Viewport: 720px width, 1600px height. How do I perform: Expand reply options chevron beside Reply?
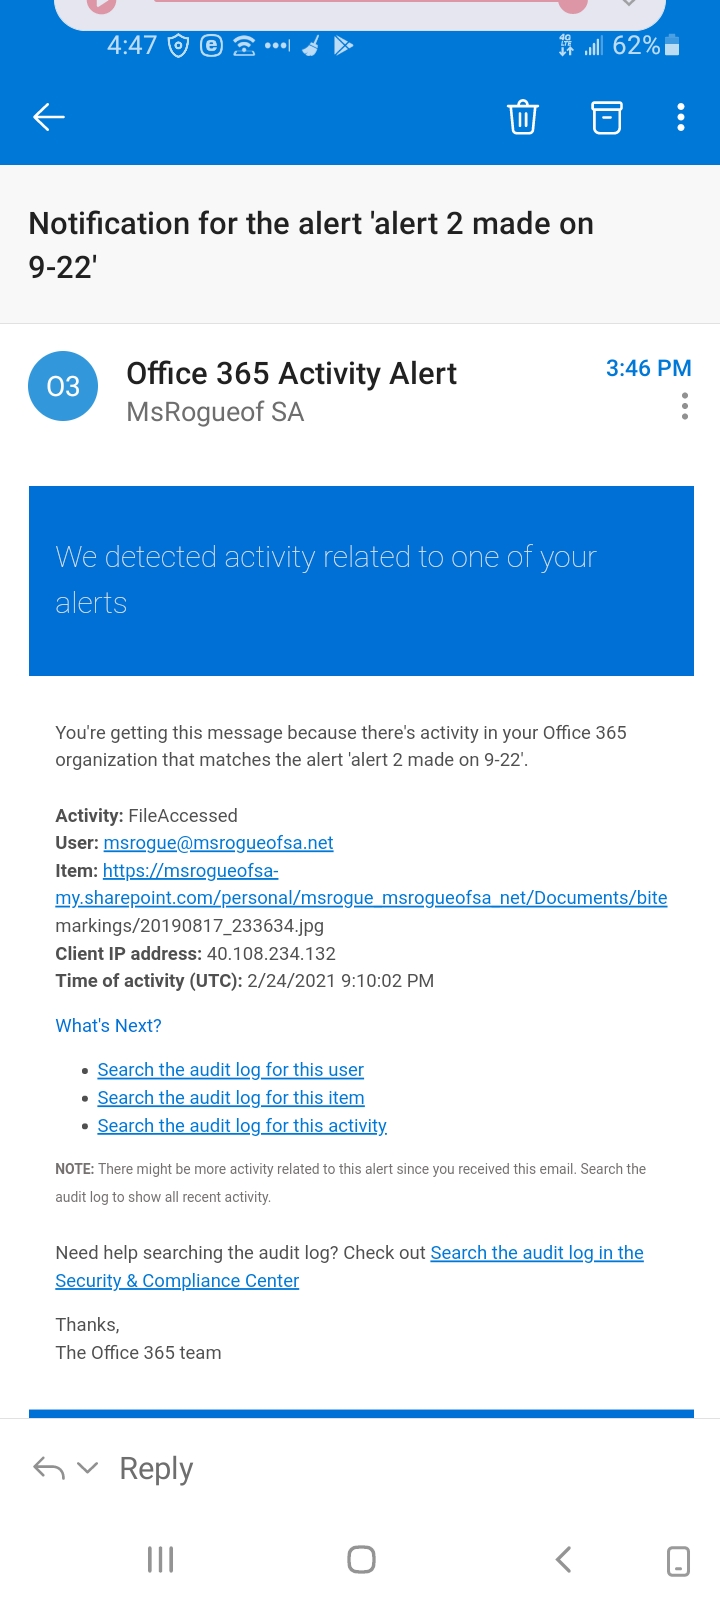(x=88, y=1468)
